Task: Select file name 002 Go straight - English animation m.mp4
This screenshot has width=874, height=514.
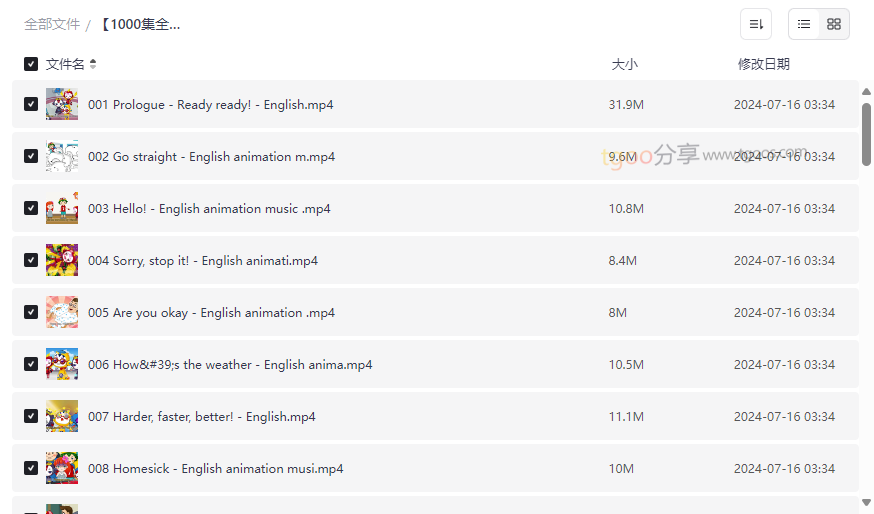Action: tap(211, 157)
